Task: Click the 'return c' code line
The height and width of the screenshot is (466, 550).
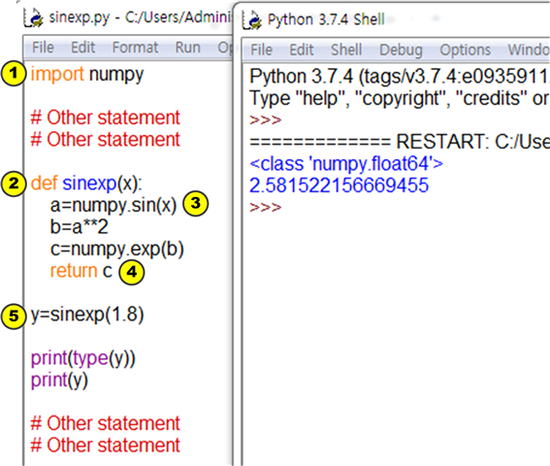Action: pyautogui.click(x=81, y=271)
